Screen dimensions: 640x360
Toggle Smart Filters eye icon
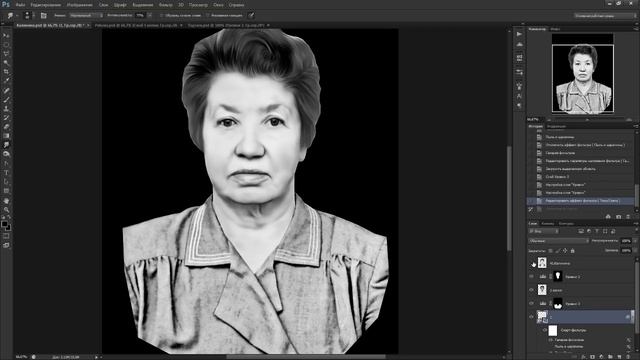[545, 330]
